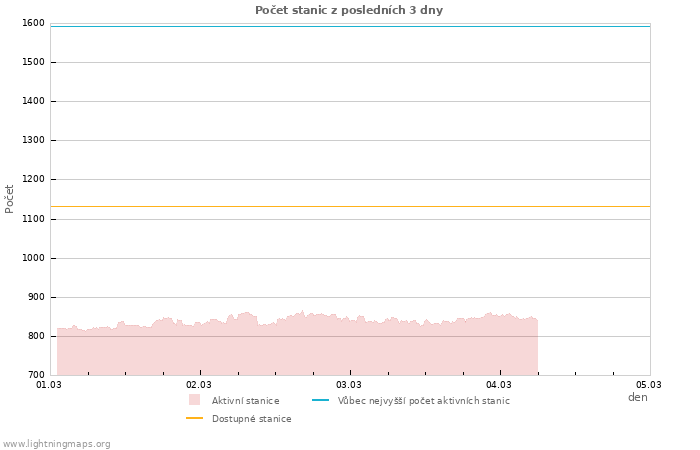700x450 pixels.
Task: Click the den x-axis label
Action: click(x=637, y=397)
